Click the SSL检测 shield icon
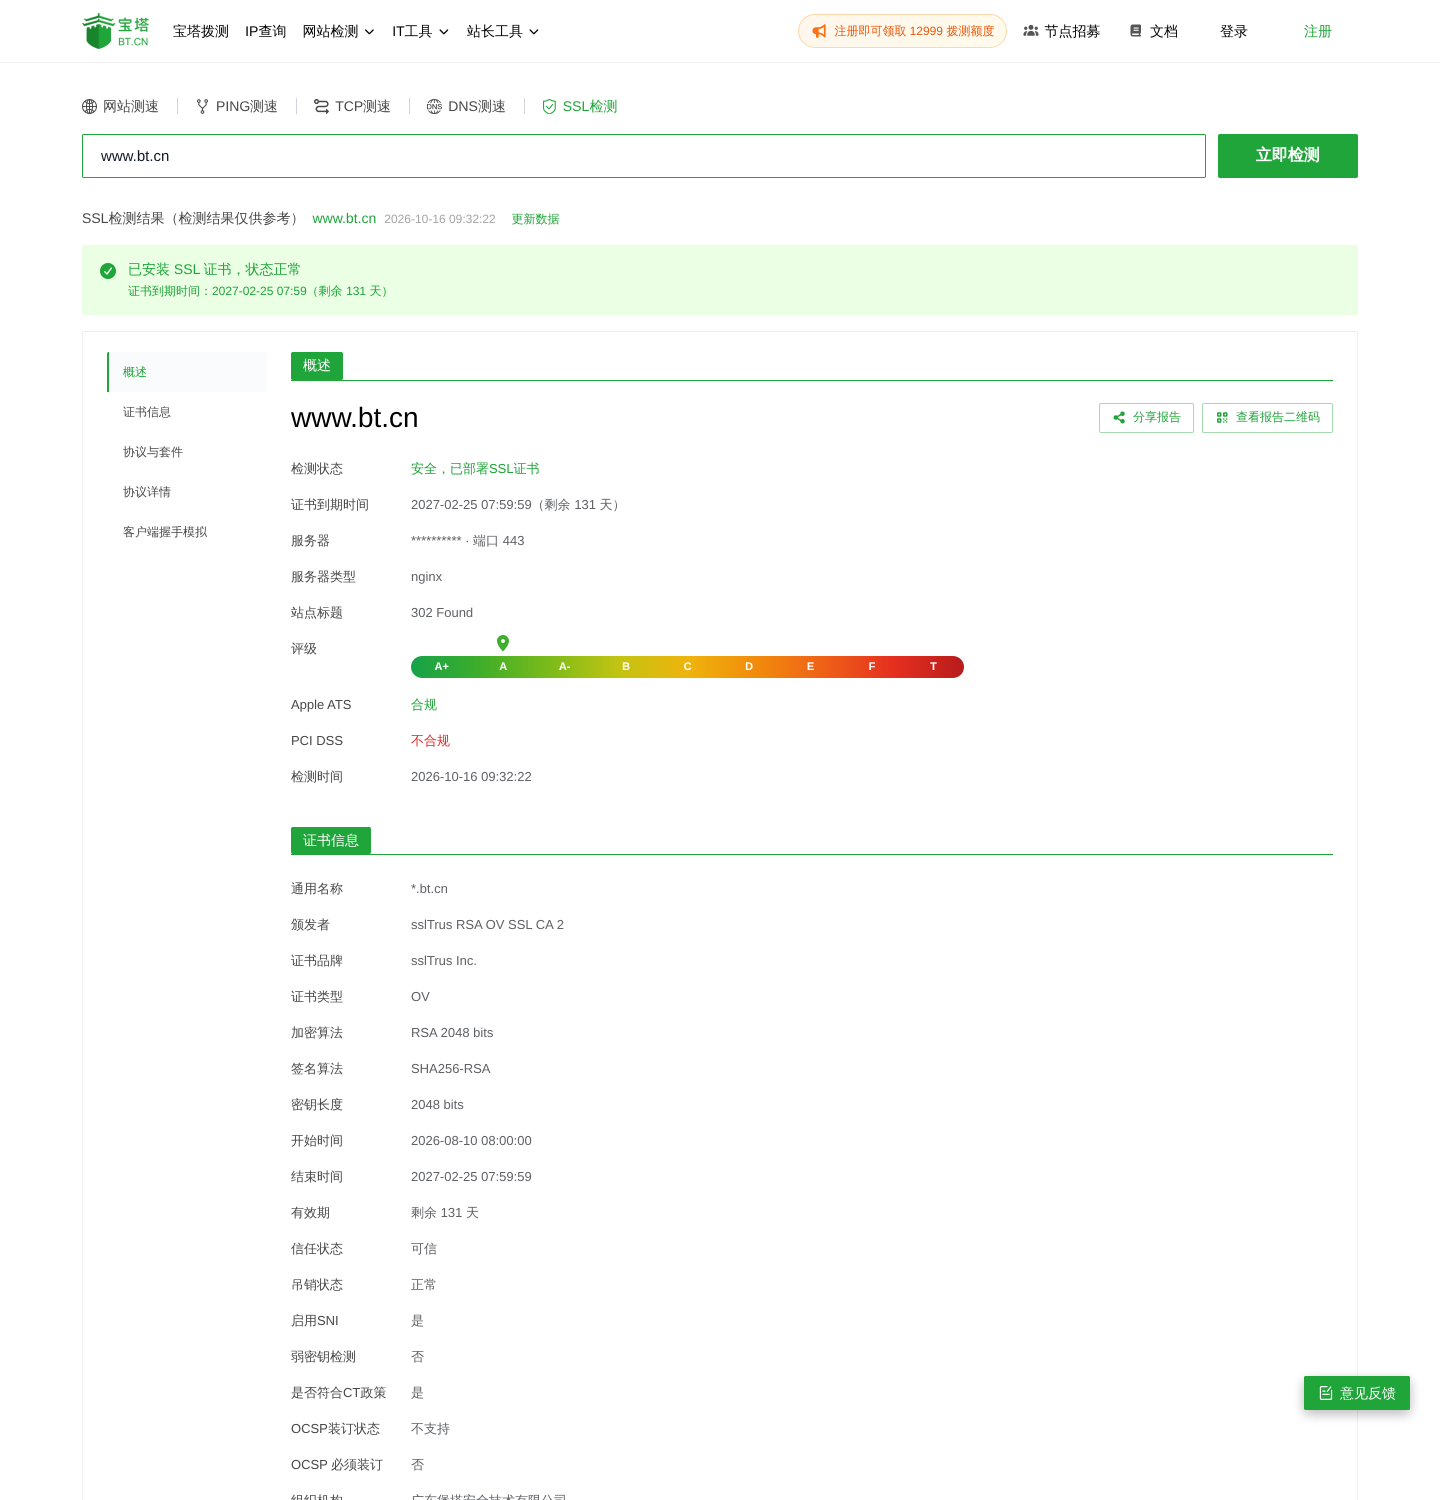Screen dimensions: 1440x1500 (x=549, y=107)
